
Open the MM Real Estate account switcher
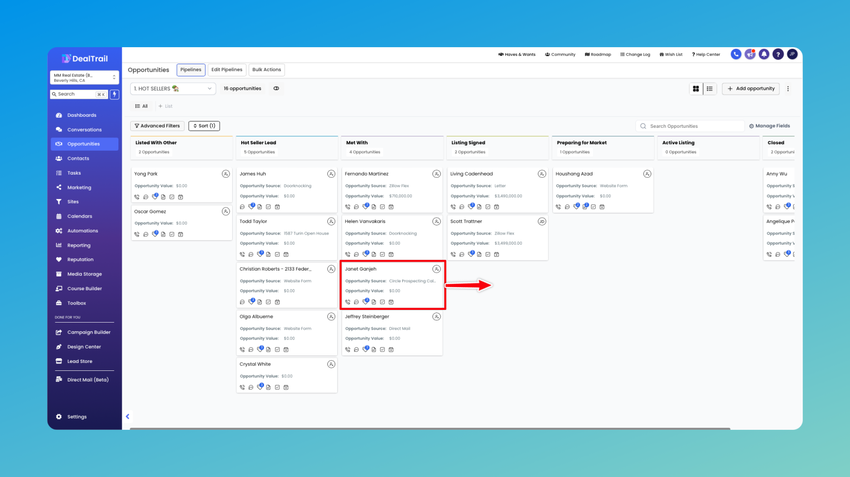(x=84, y=78)
